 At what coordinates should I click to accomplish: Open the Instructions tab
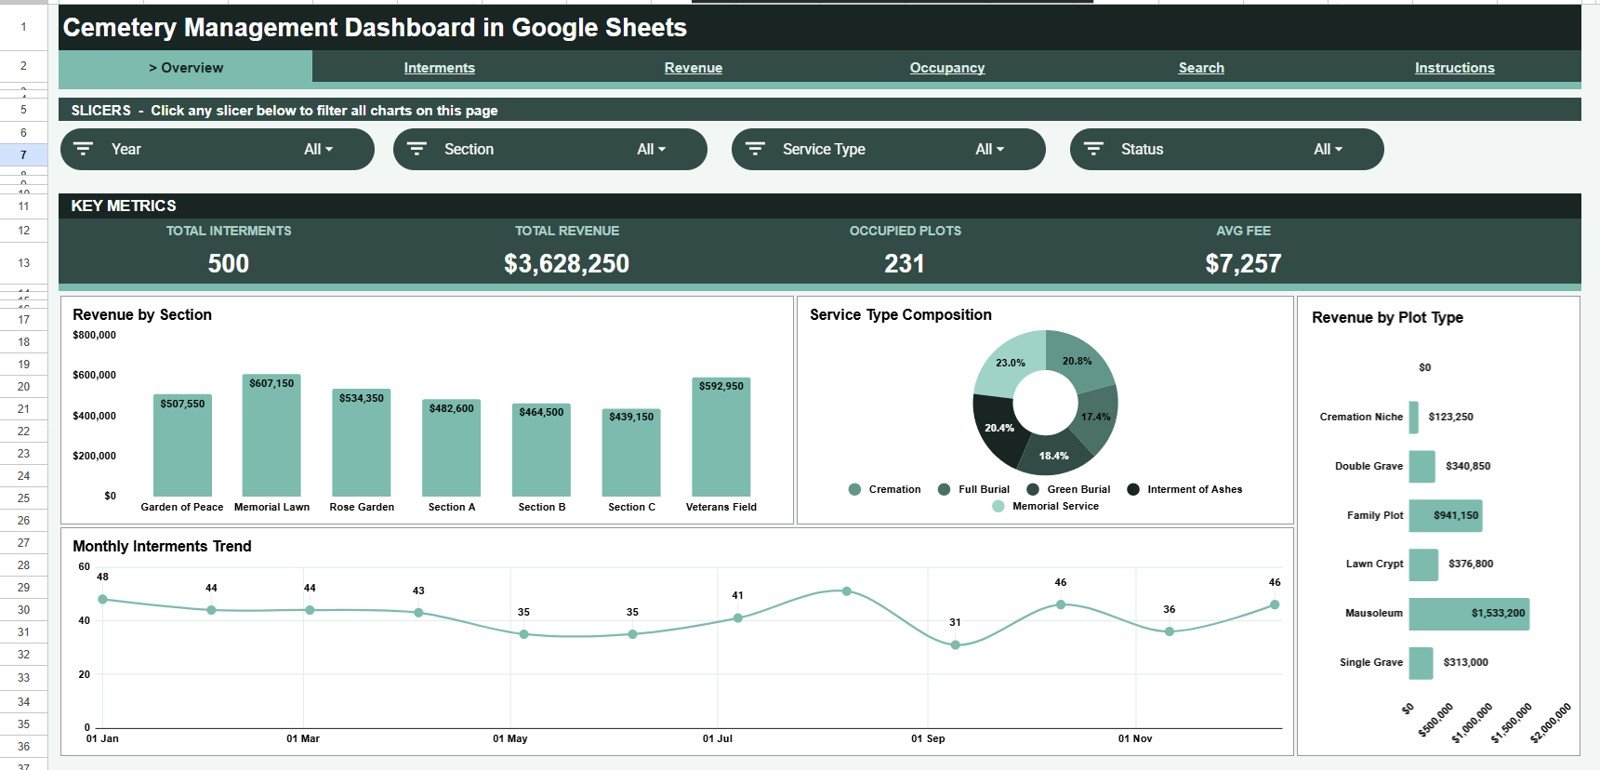tap(1454, 68)
